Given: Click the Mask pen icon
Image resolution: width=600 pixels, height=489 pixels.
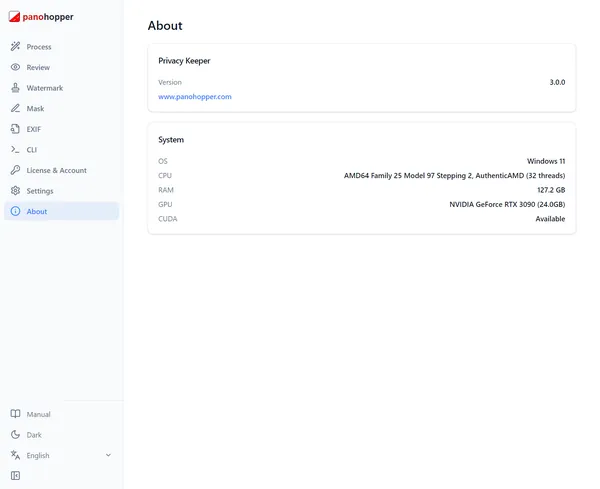Looking at the screenshot, I should point(15,108).
